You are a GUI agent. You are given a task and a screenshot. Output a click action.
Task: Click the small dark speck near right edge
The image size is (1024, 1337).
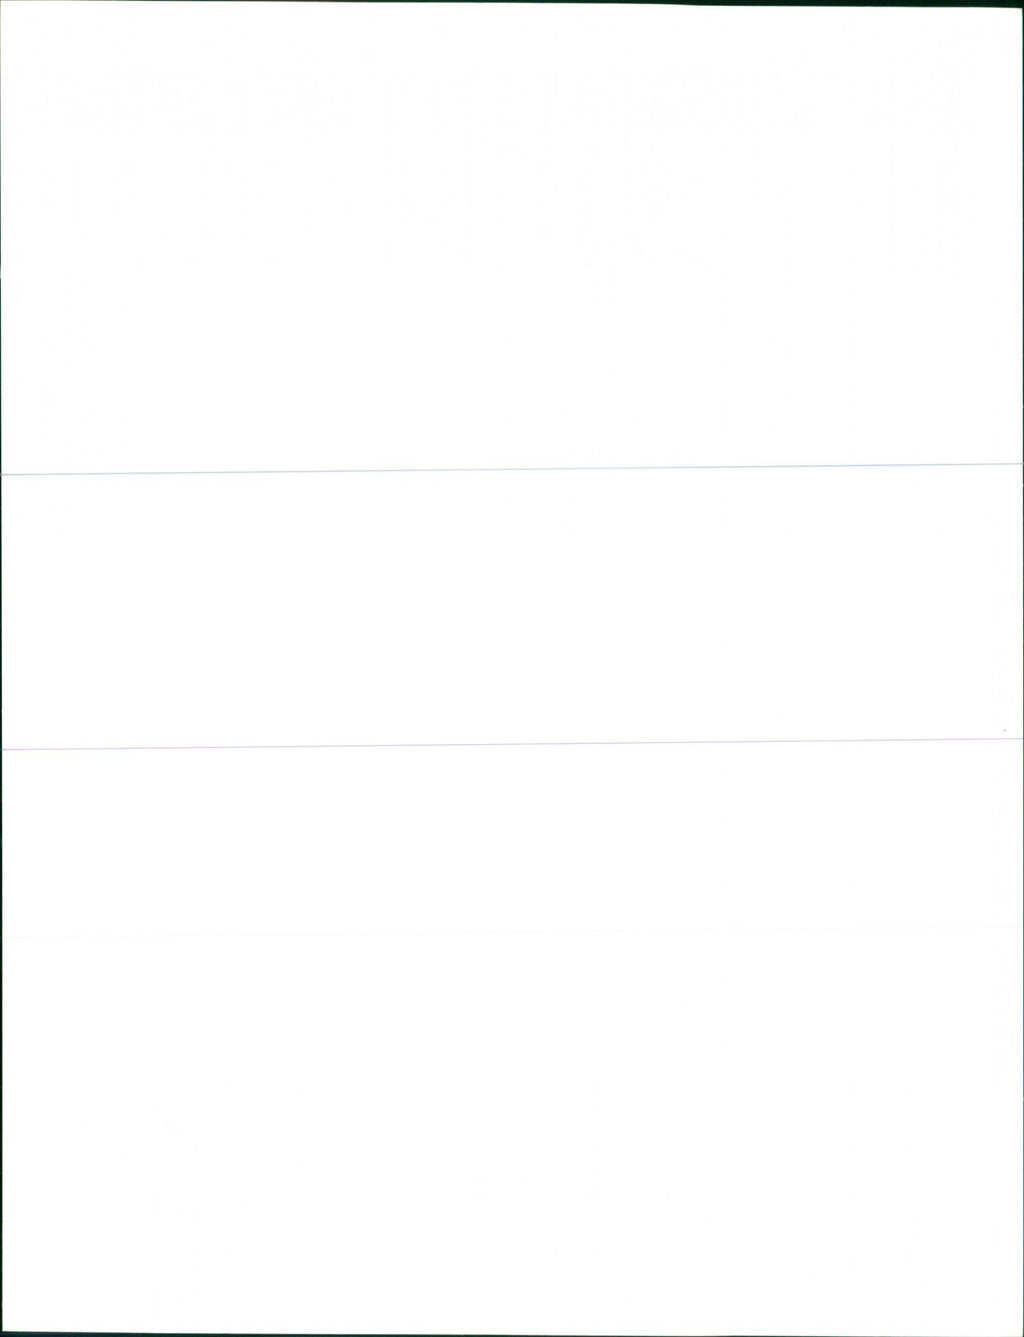(x=1003, y=731)
